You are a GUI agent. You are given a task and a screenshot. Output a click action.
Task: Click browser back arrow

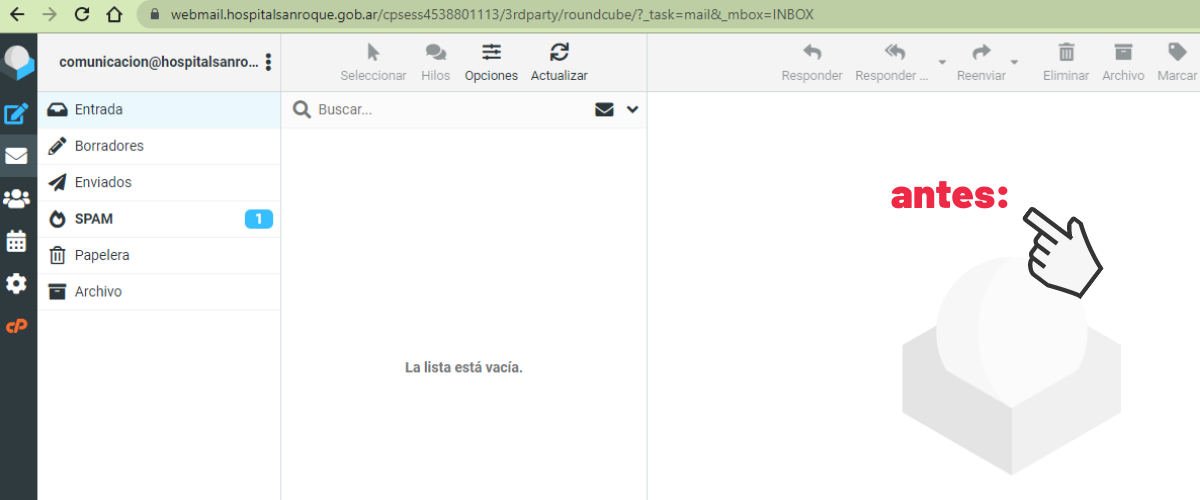coord(18,15)
